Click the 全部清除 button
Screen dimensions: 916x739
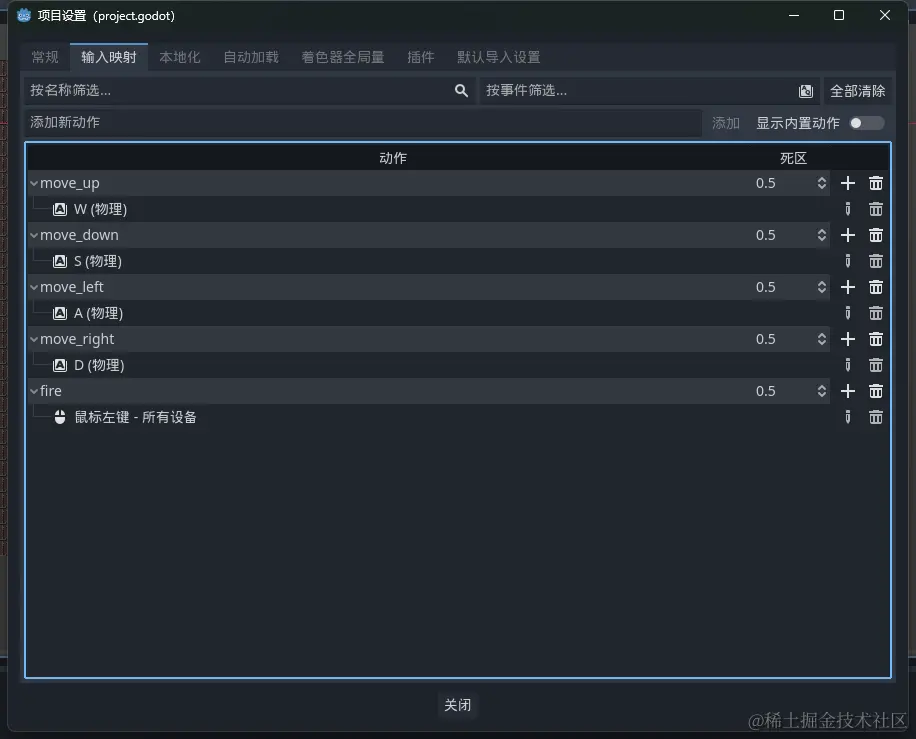[858, 91]
